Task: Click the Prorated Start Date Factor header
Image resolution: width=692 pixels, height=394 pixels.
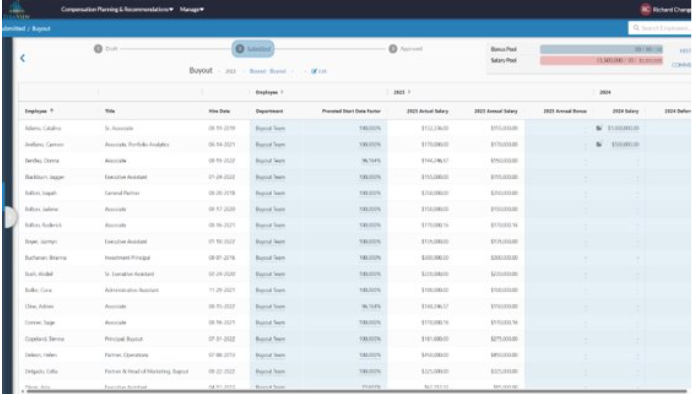Action: tap(351, 111)
